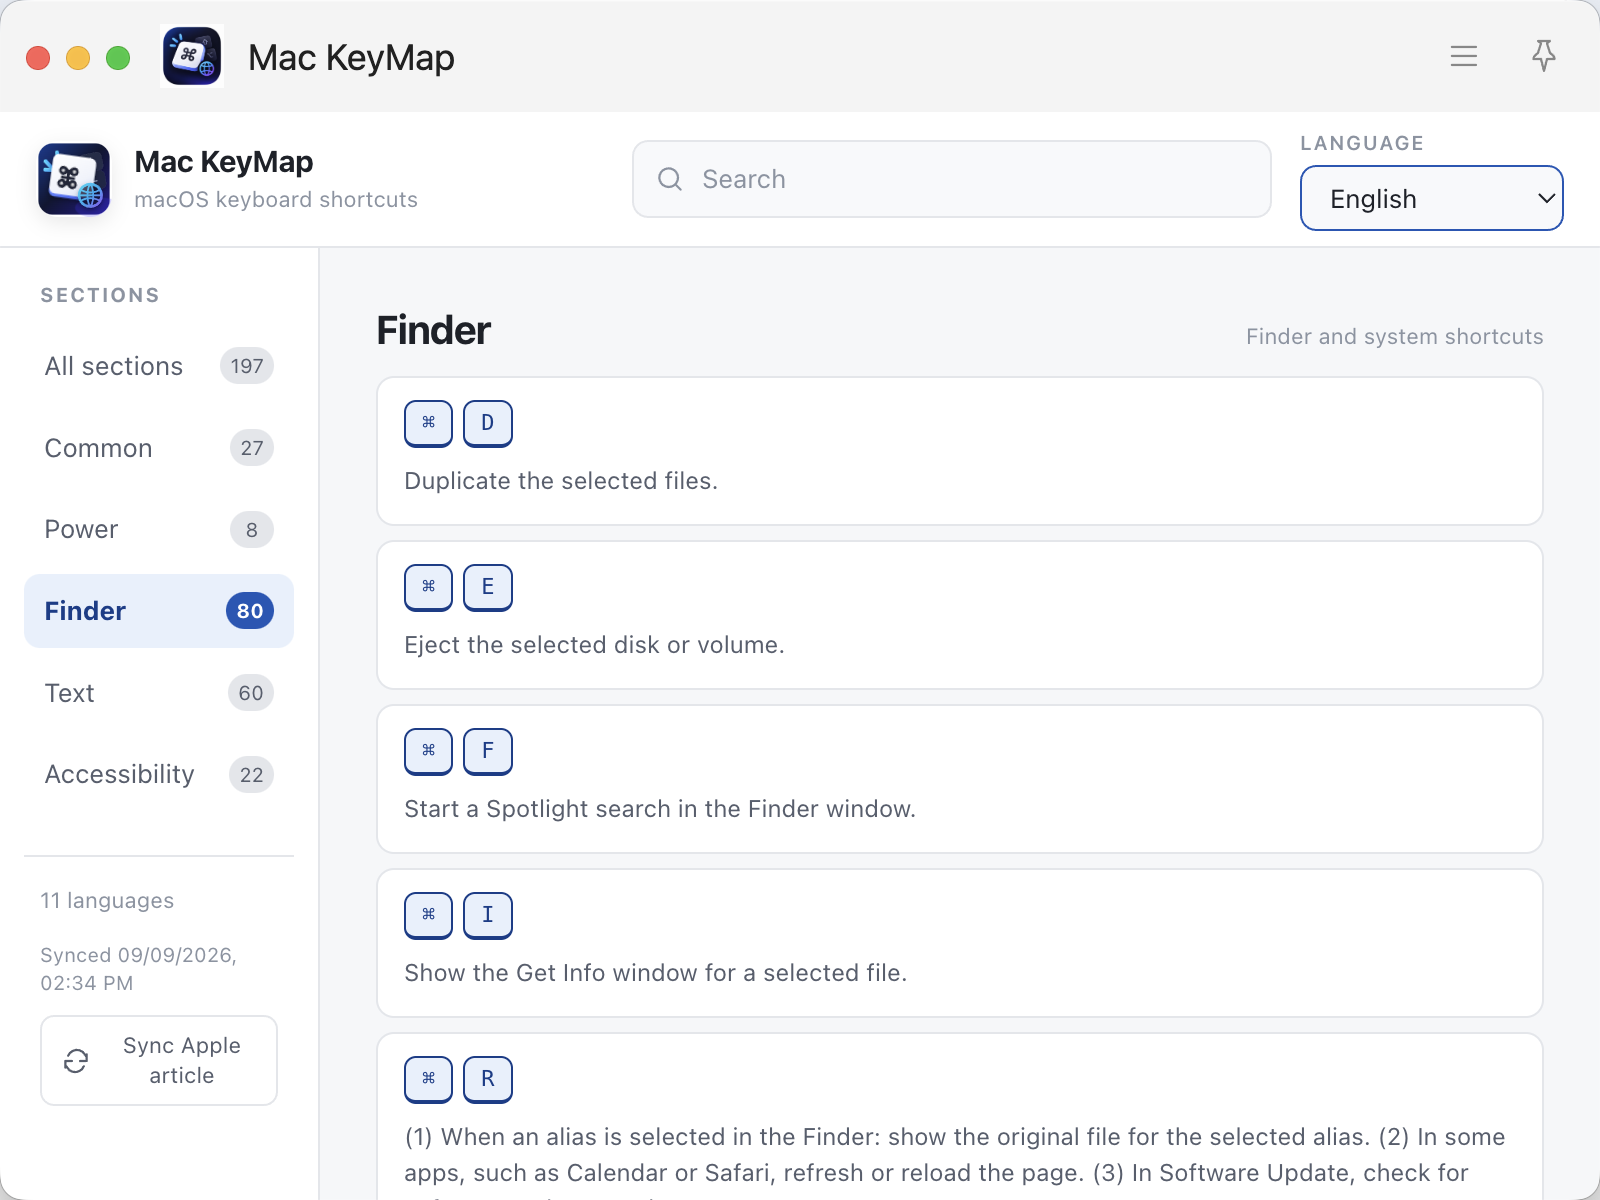This screenshot has width=1600, height=1200.
Task: Click the Show the Get Info window description
Action: pyautogui.click(x=656, y=973)
